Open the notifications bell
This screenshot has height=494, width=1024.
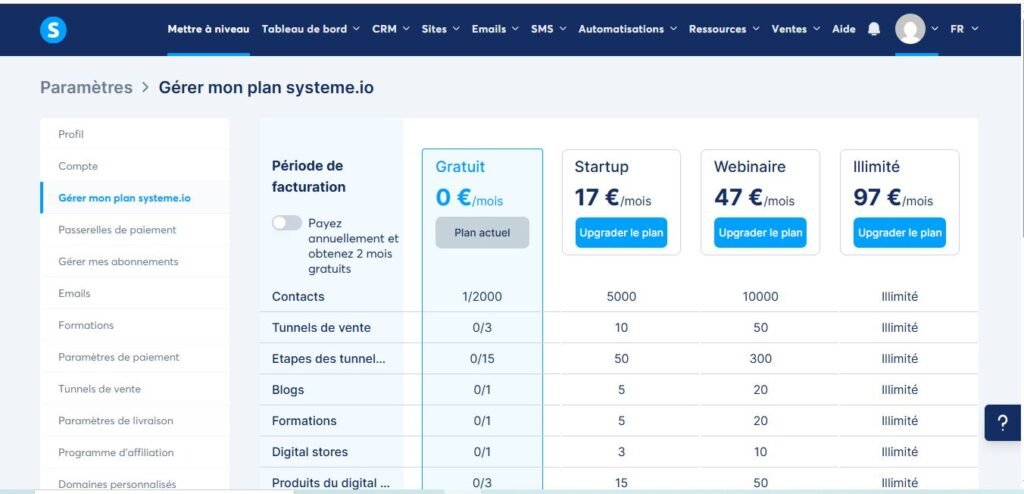tap(874, 29)
